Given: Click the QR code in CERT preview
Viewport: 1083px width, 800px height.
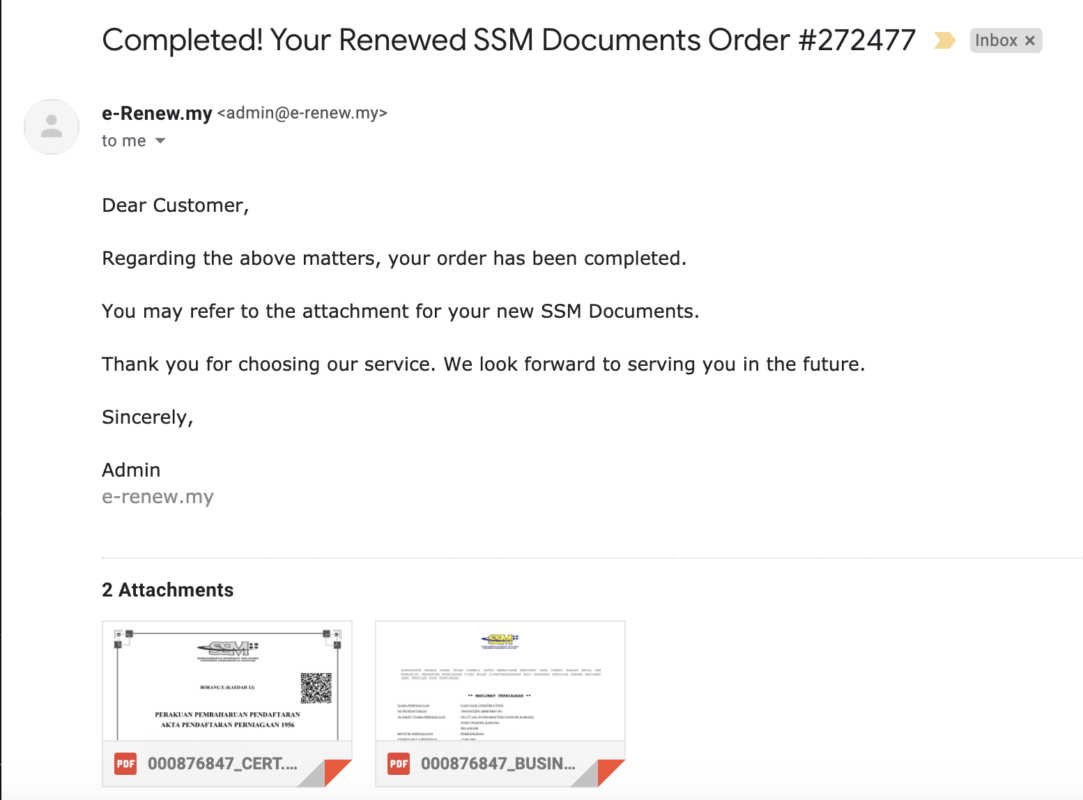Looking at the screenshot, I should coord(316,687).
